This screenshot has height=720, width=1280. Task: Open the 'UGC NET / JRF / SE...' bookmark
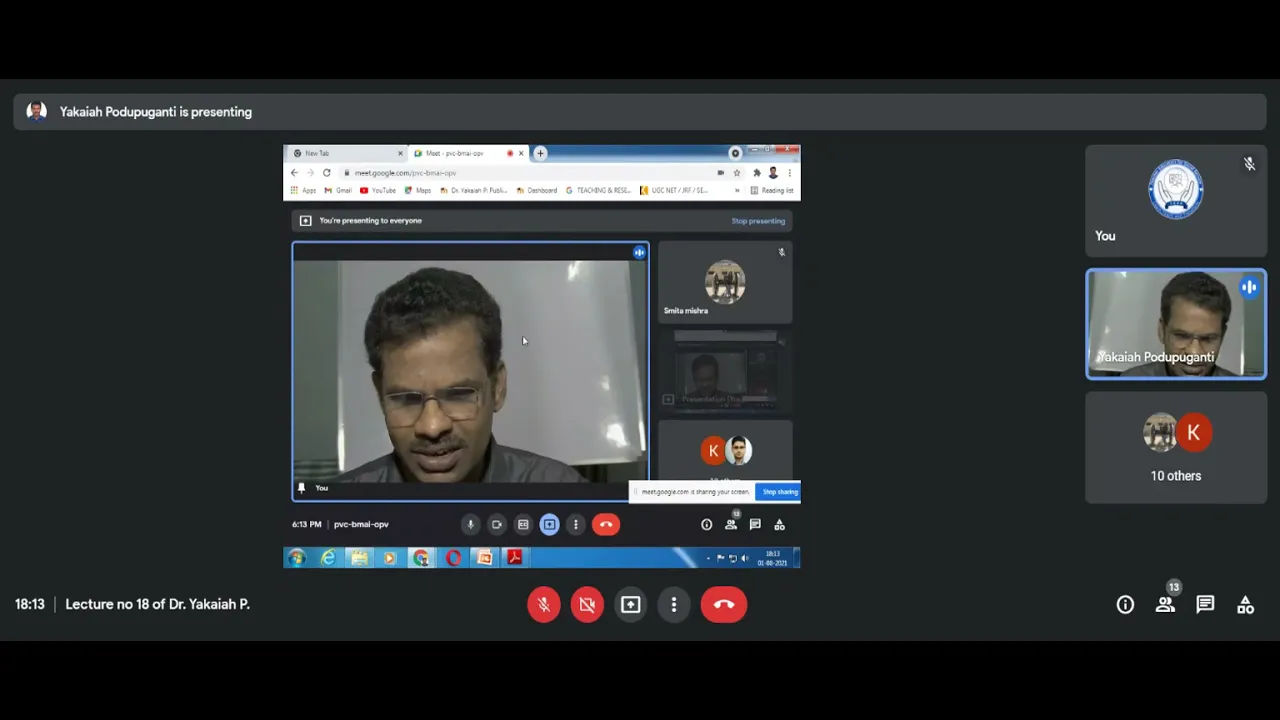(675, 190)
